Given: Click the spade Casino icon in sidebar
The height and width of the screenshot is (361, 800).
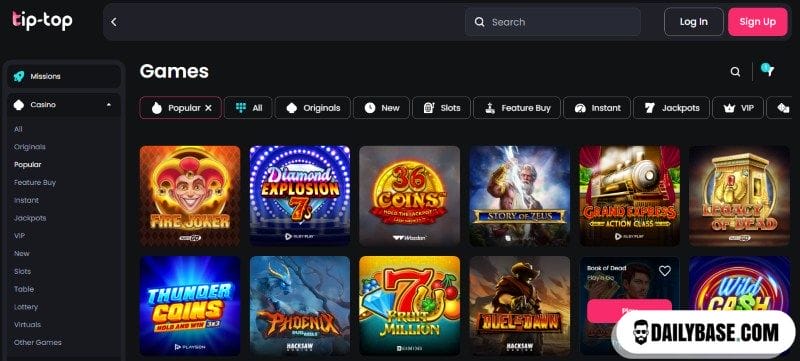Looking at the screenshot, I should (x=19, y=105).
